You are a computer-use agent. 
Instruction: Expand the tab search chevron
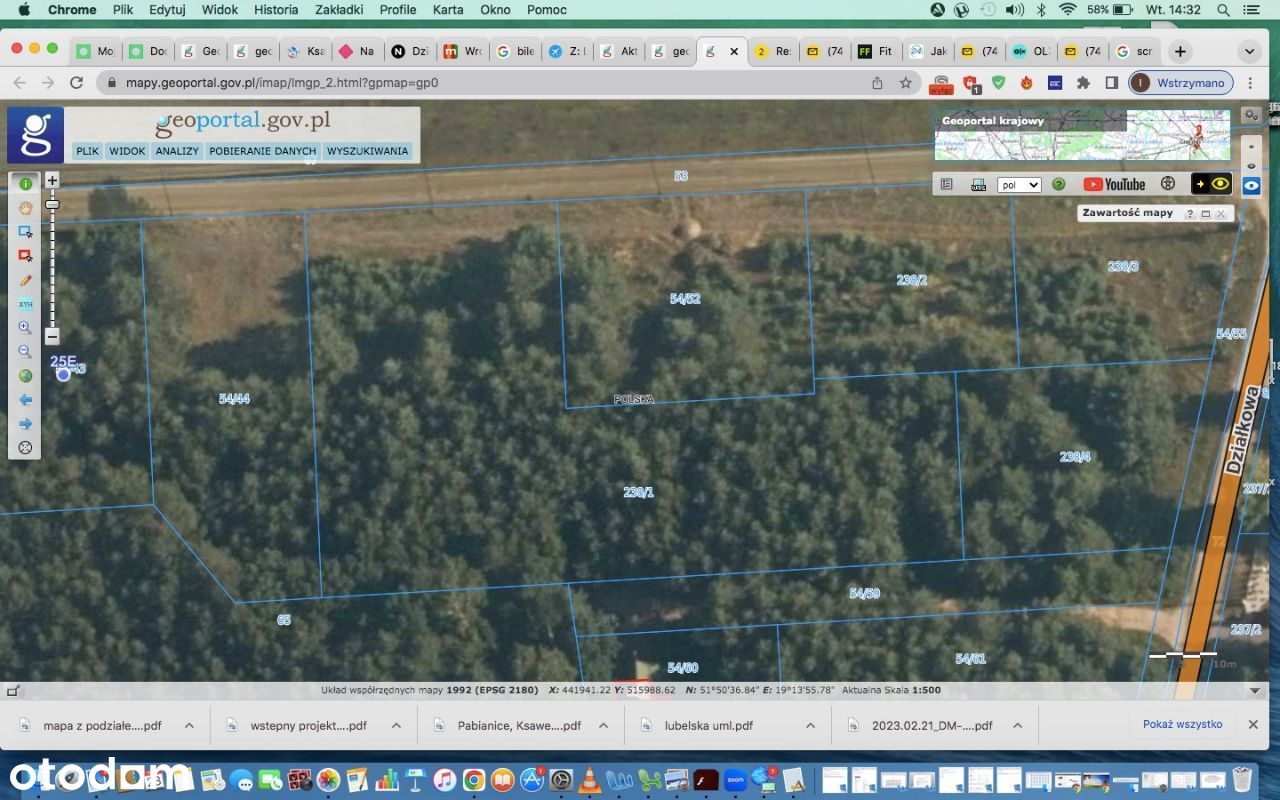point(1249,51)
